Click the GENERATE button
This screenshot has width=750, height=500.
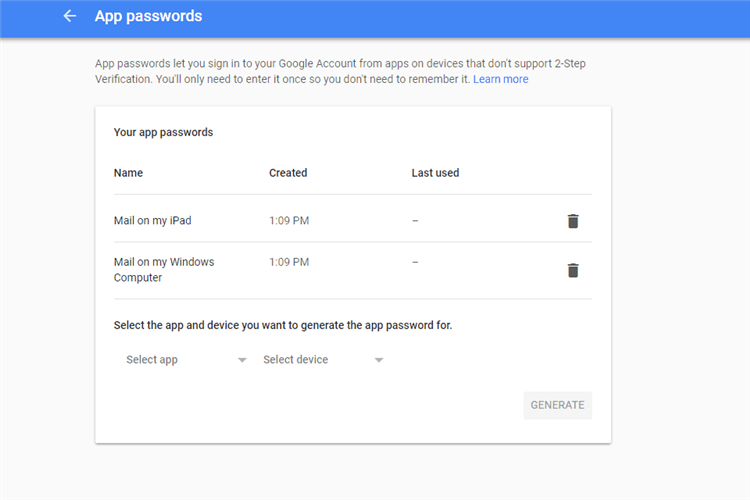tap(557, 405)
